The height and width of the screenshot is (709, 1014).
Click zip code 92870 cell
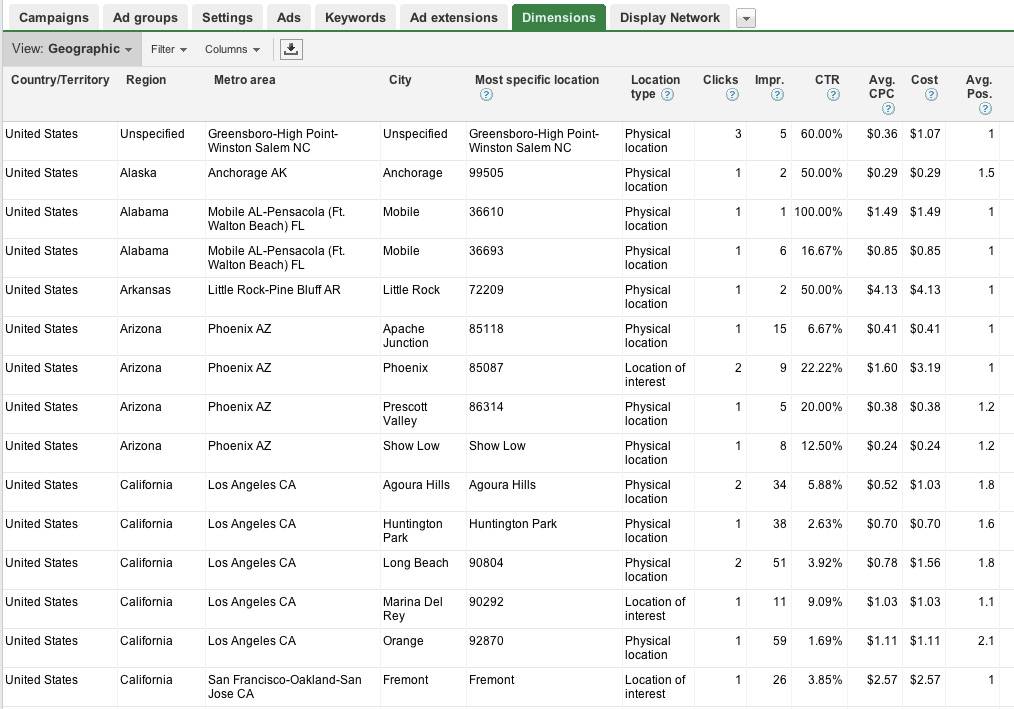(x=486, y=641)
